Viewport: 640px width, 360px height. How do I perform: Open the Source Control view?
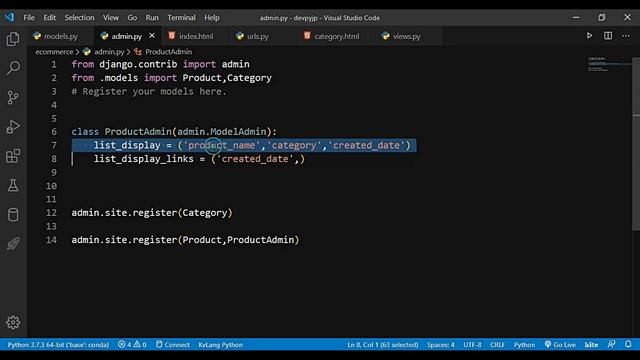pyautogui.click(x=13, y=97)
